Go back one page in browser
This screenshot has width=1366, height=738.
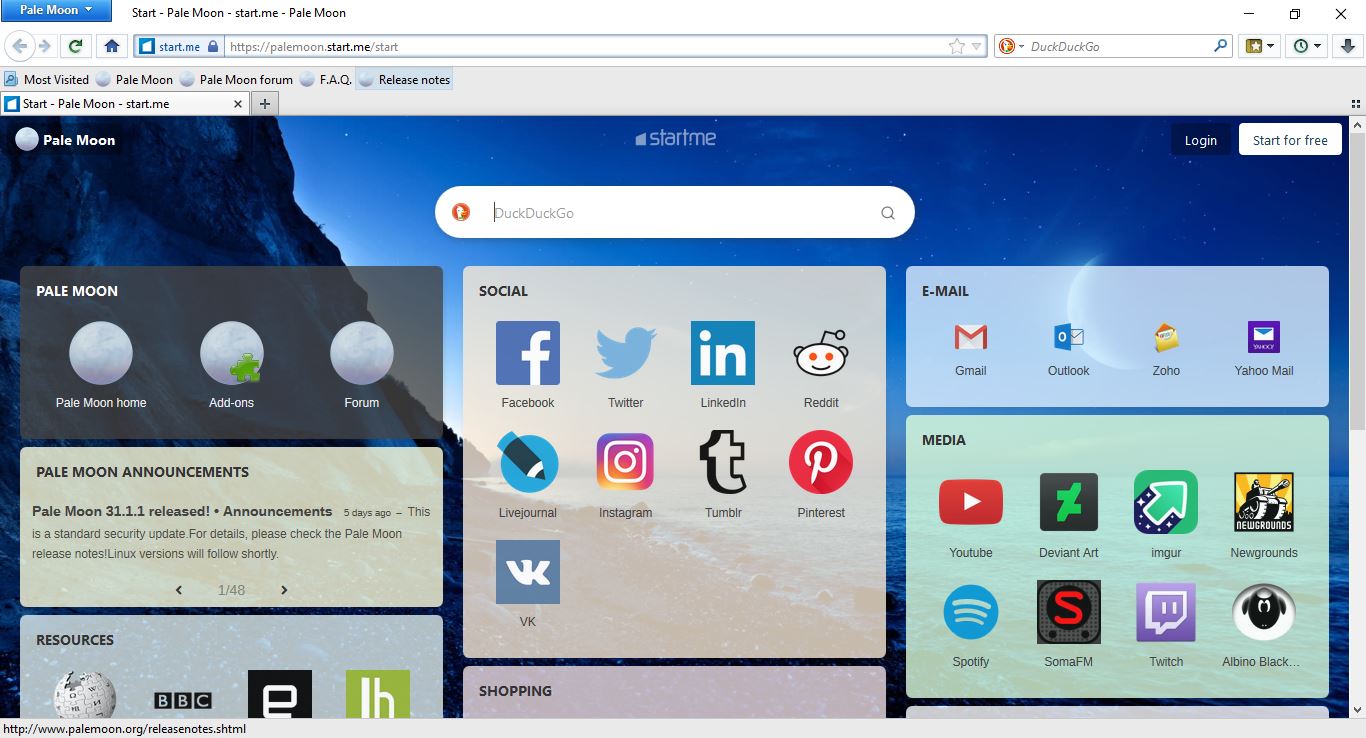tap(19, 46)
